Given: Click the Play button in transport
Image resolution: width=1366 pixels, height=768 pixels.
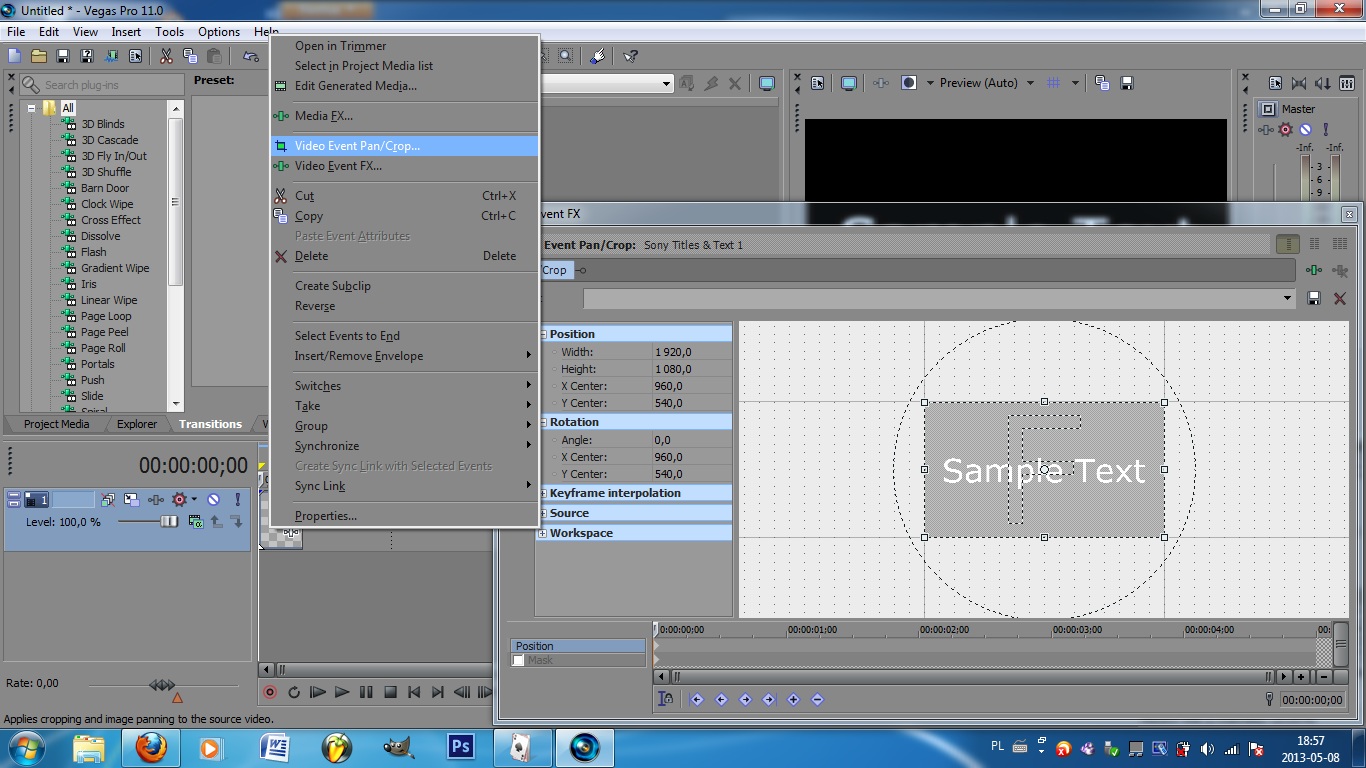Looking at the screenshot, I should (342, 692).
